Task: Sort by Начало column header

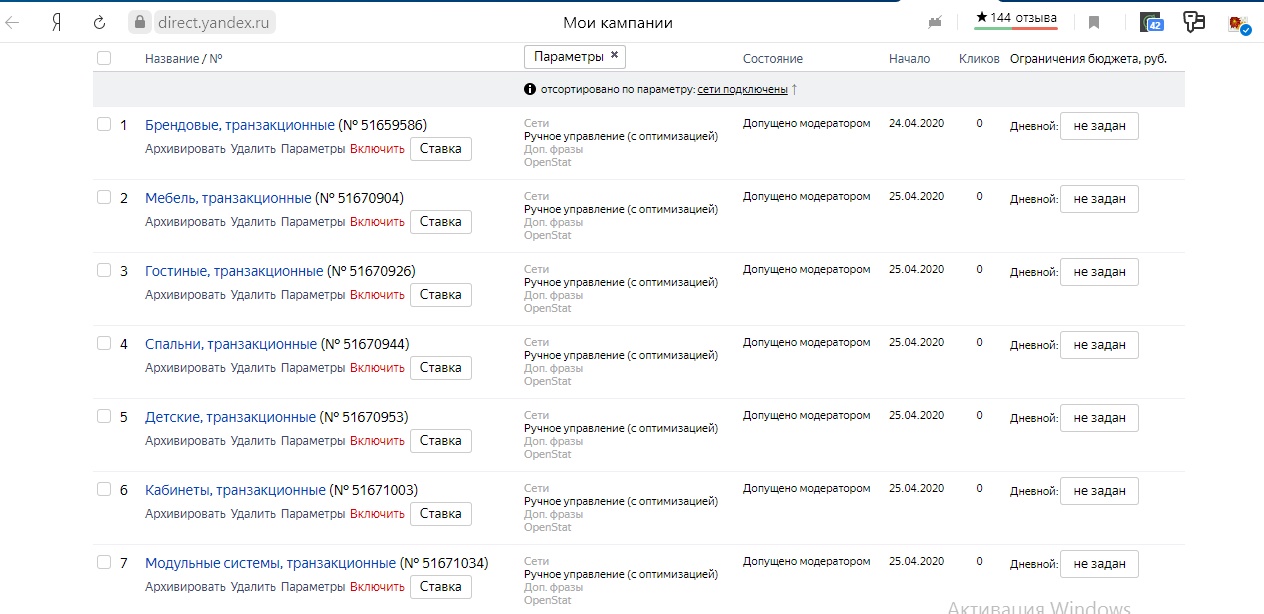Action: [909, 58]
